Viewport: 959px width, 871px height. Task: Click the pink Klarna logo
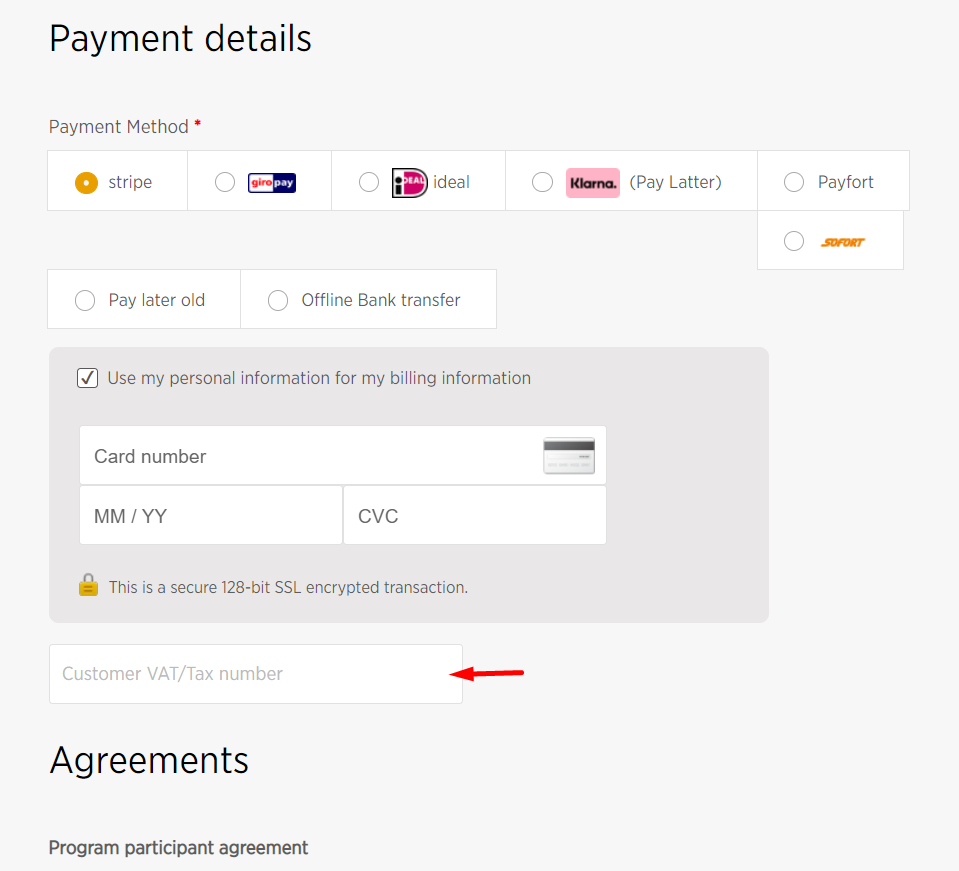(x=593, y=182)
